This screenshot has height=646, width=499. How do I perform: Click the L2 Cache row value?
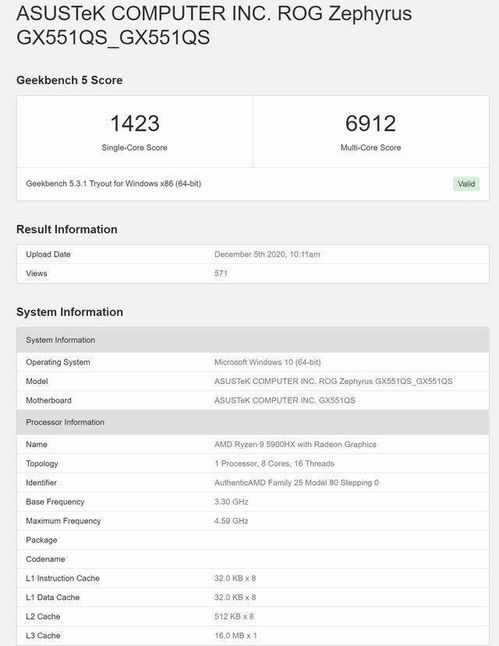coord(234,616)
